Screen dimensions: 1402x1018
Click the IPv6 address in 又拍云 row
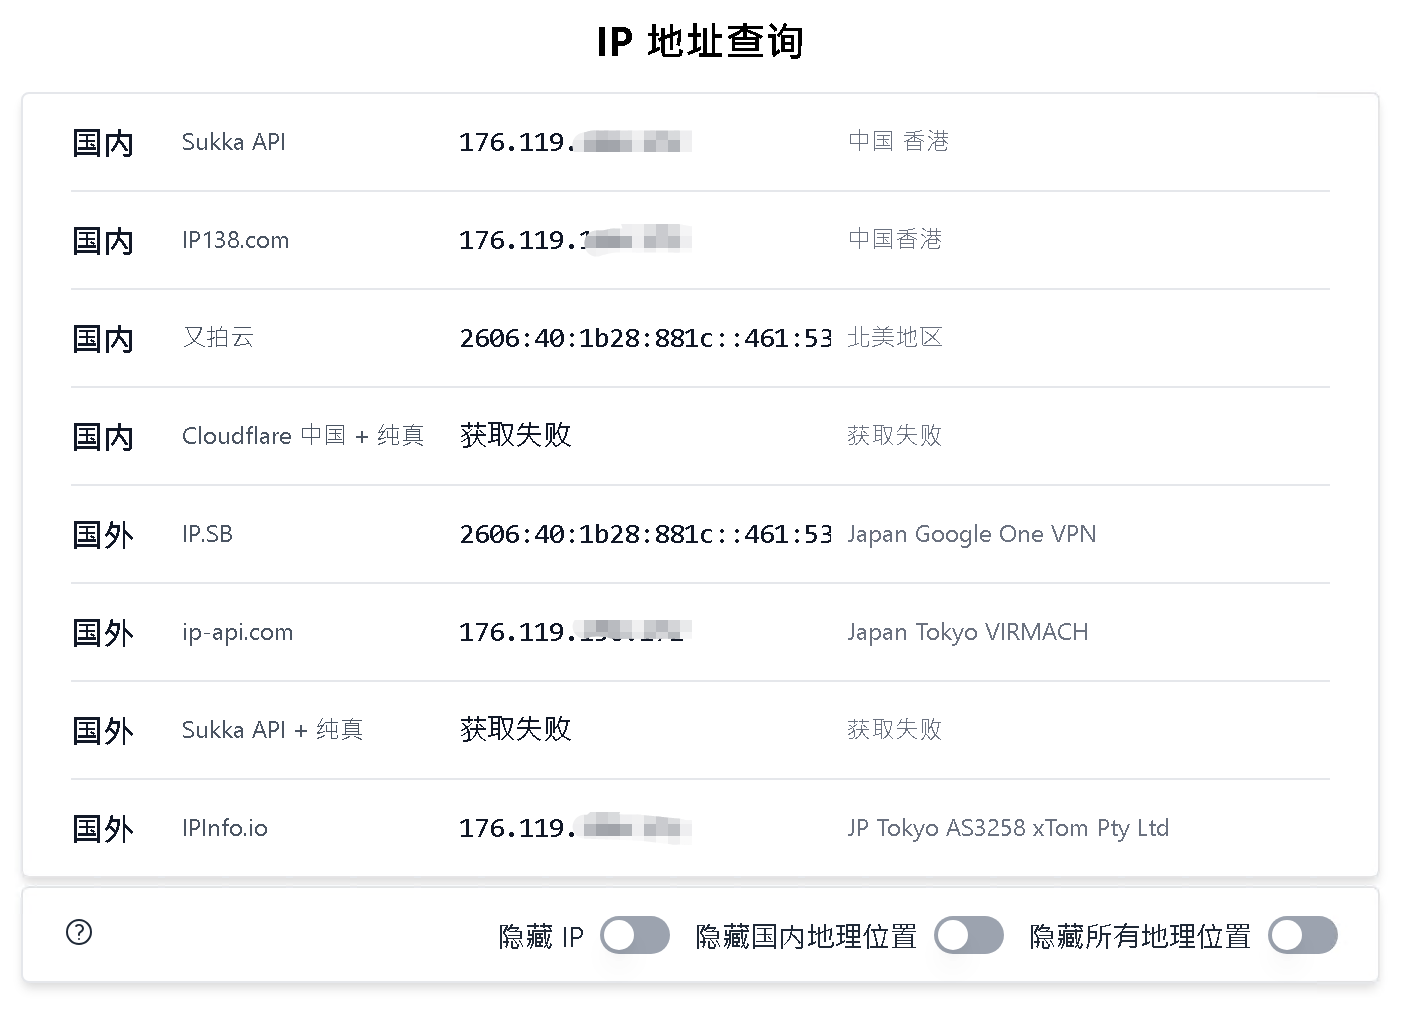(x=645, y=339)
